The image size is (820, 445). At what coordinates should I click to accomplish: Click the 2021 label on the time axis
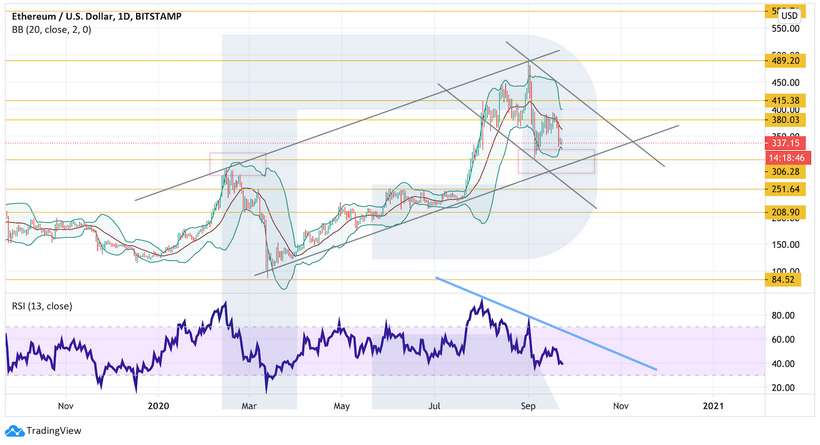coord(713,406)
